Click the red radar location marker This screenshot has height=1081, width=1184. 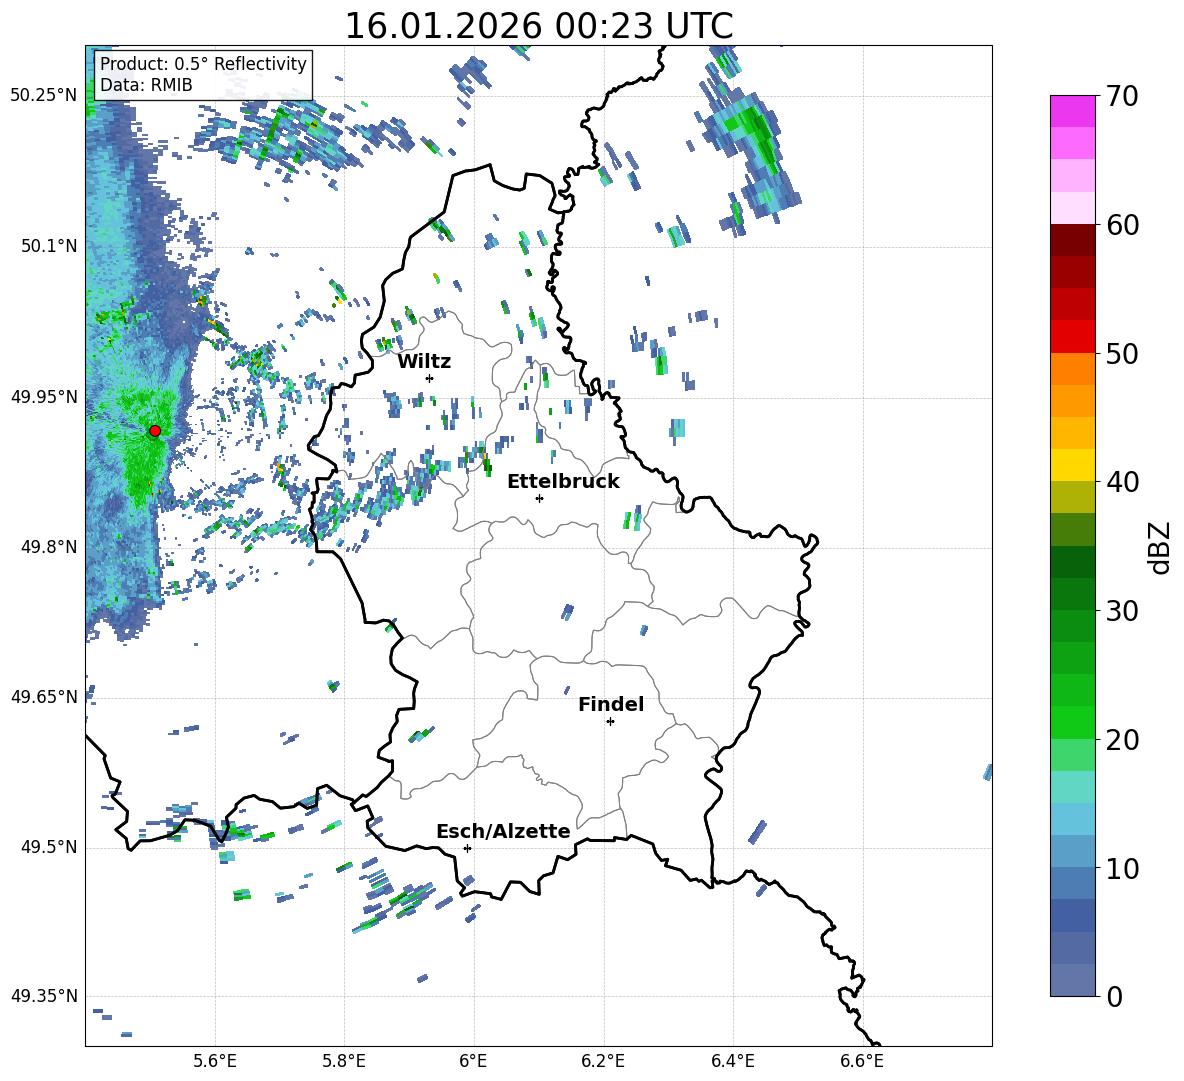pos(155,431)
